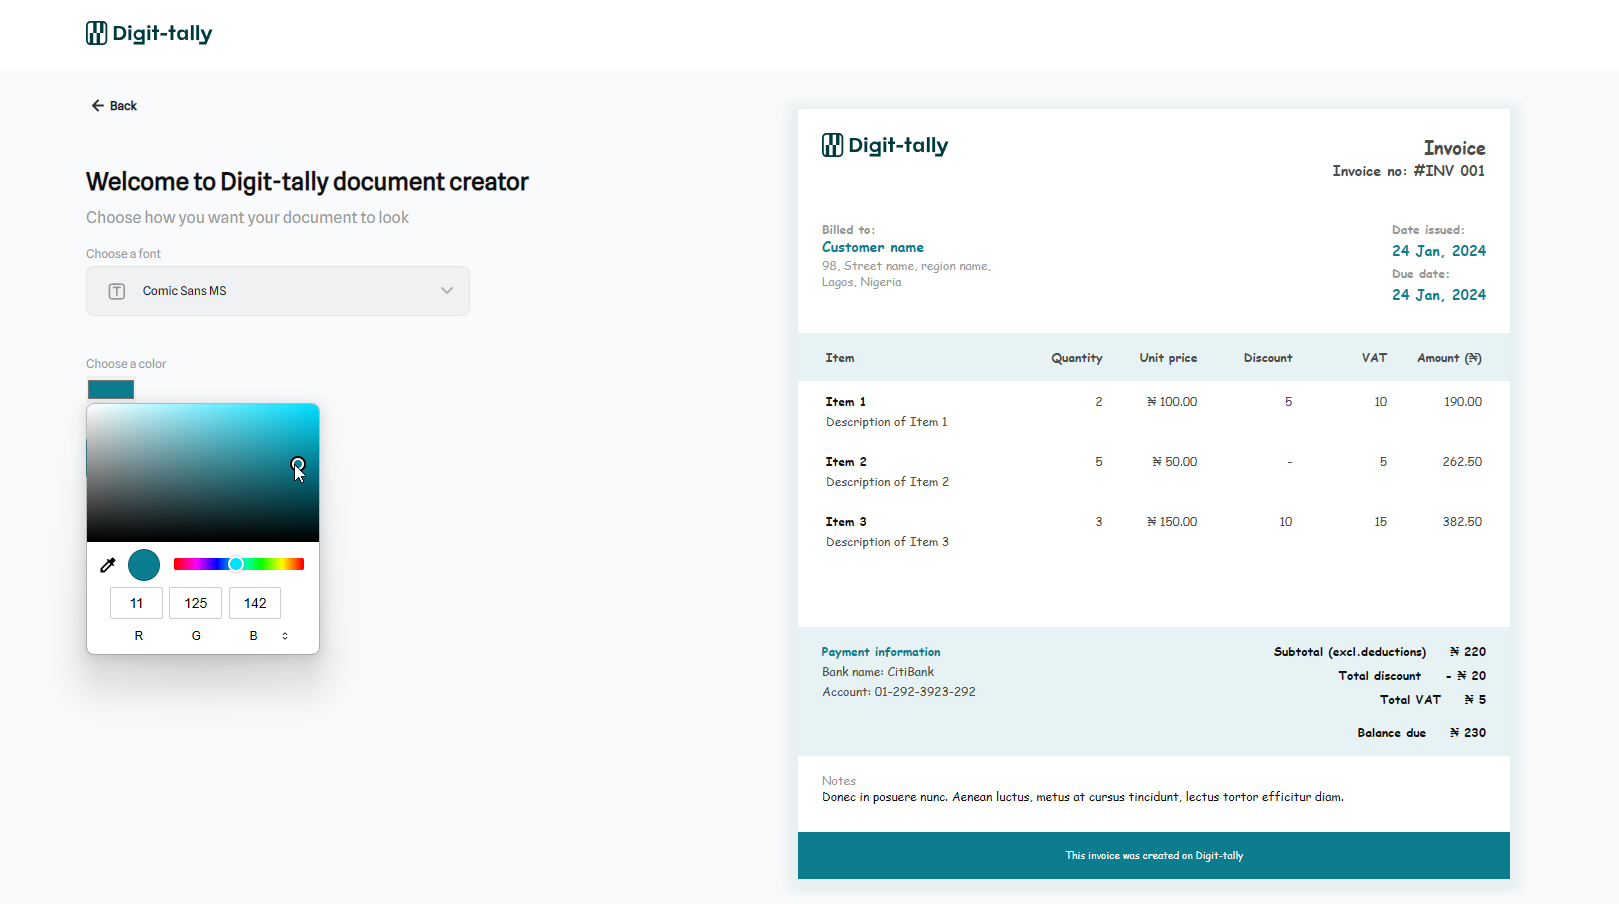This screenshot has height=904, width=1619.
Task: Click the R value field showing 11
Action: coord(136,603)
